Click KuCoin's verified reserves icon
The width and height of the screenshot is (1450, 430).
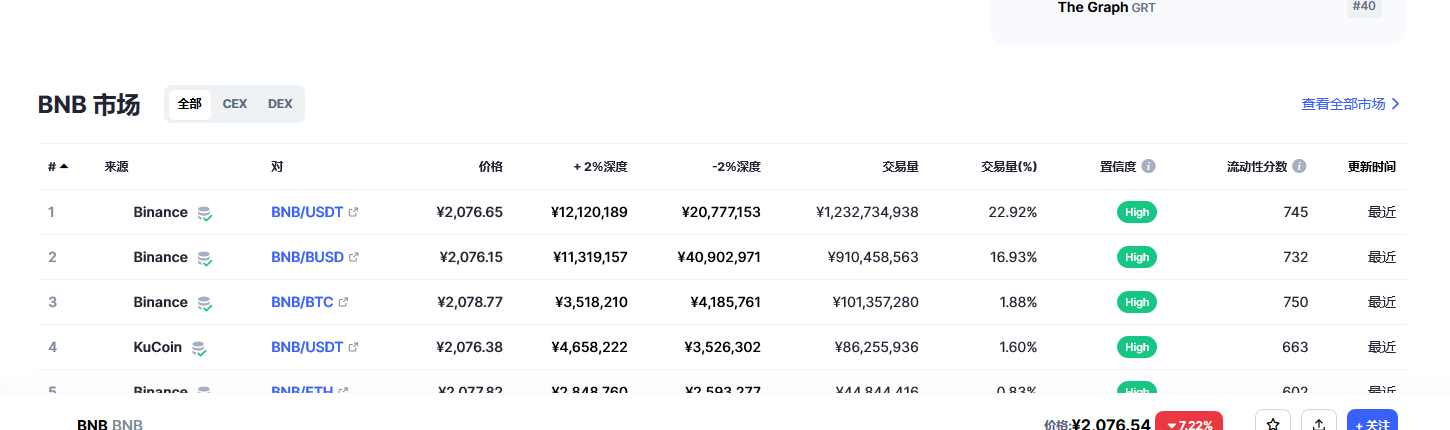click(x=199, y=348)
